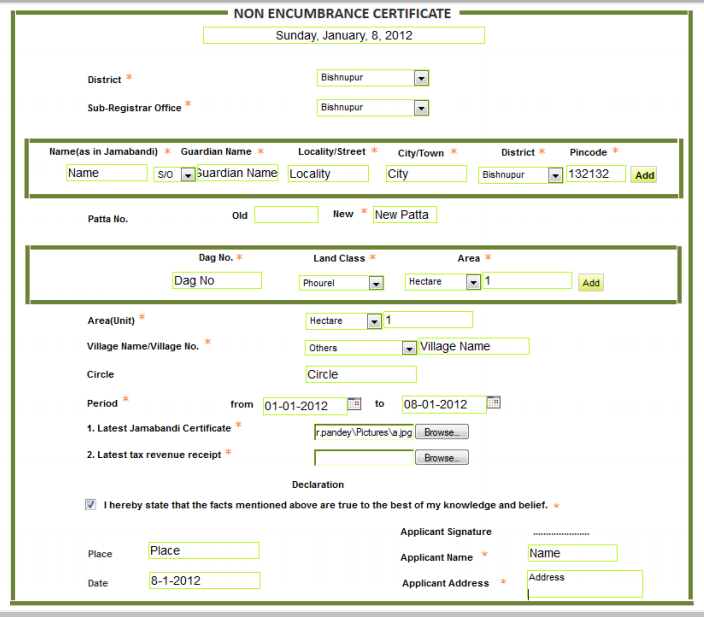Open the Area(Unit) Hectare dropdown
Image resolution: width=704 pixels, height=617 pixels.
click(343, 321)
